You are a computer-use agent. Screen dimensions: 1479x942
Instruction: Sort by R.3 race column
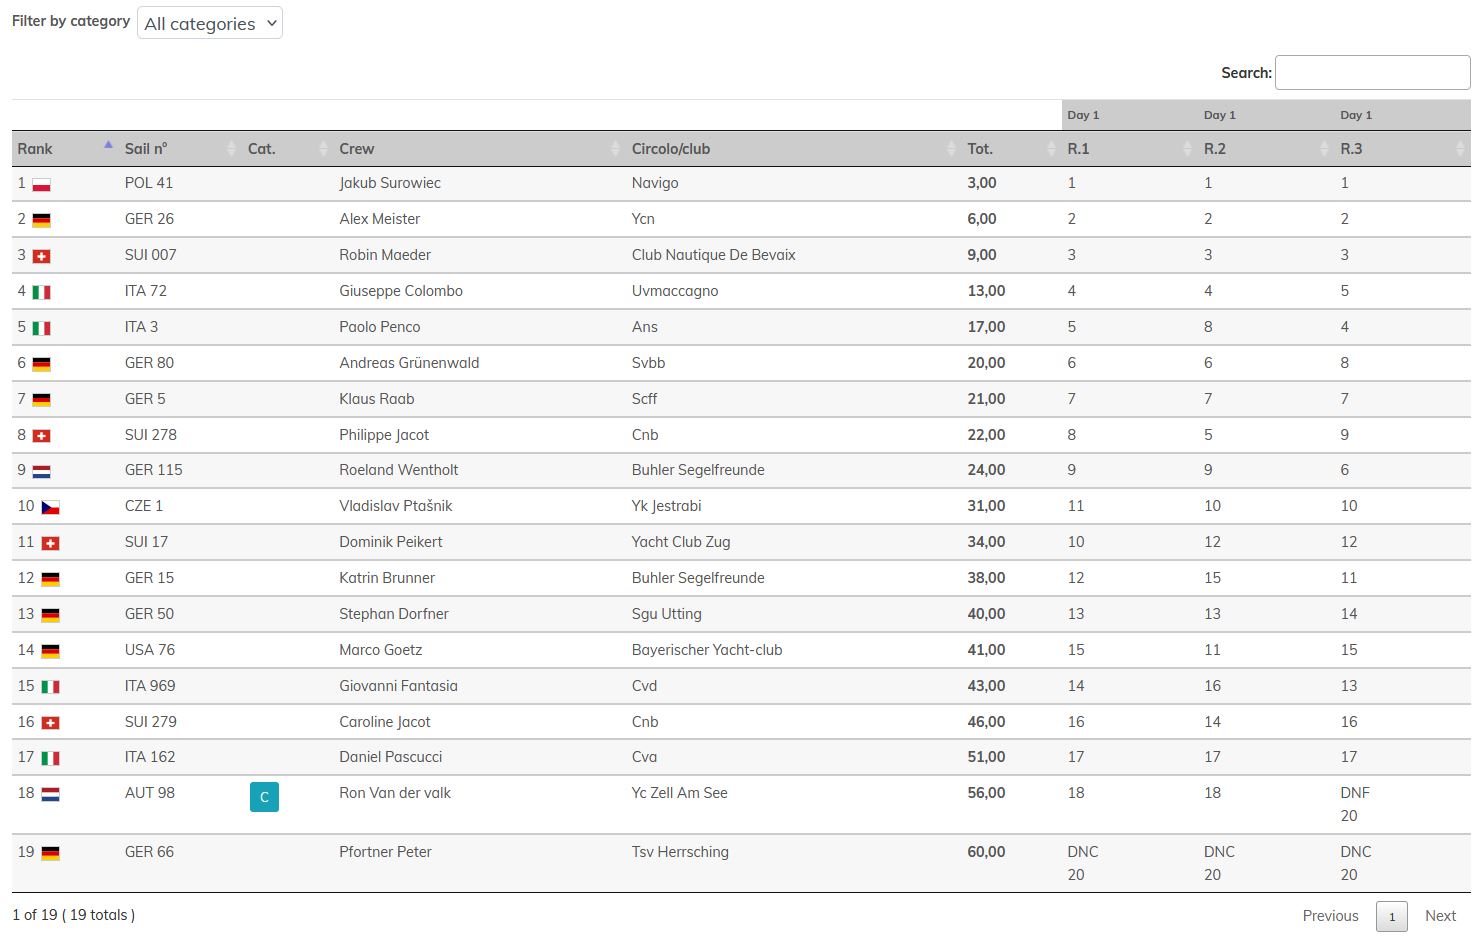tap(1400, 149)
